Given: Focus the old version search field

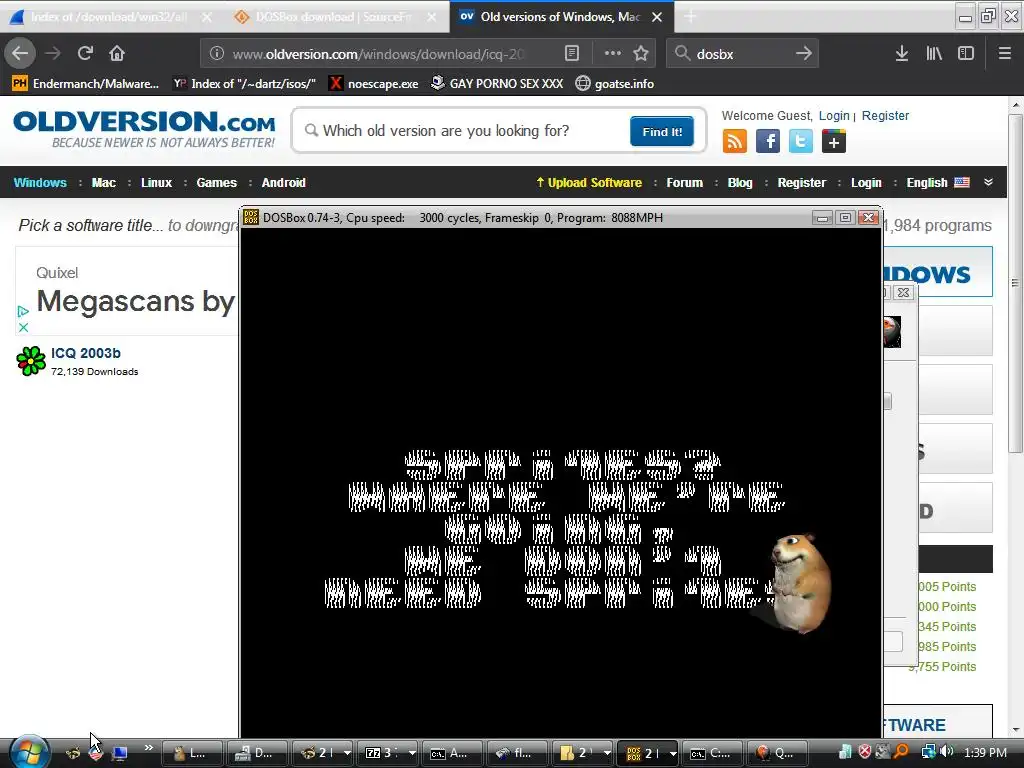Looking at the screenshot, I should (x=467, y=131).
